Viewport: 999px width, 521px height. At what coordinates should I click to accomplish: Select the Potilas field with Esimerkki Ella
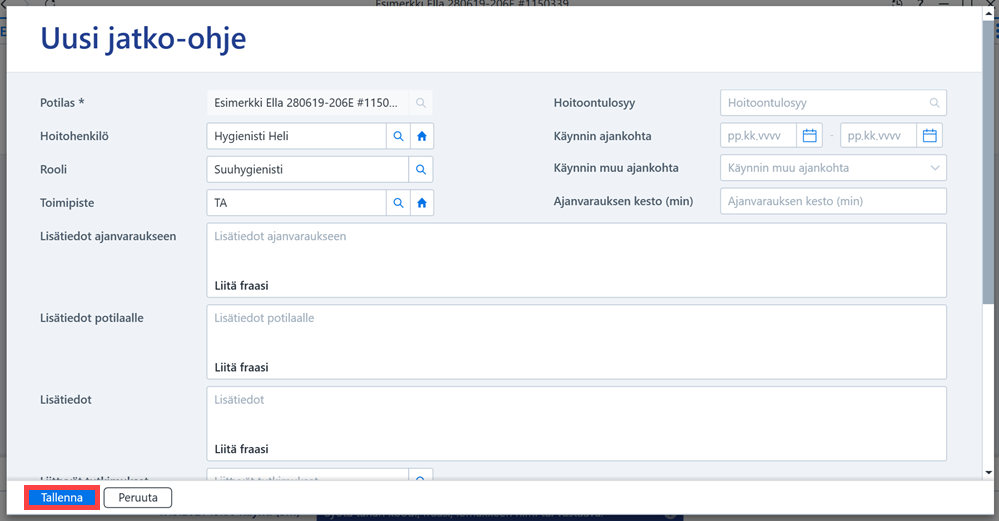click(x=308, y=103)
